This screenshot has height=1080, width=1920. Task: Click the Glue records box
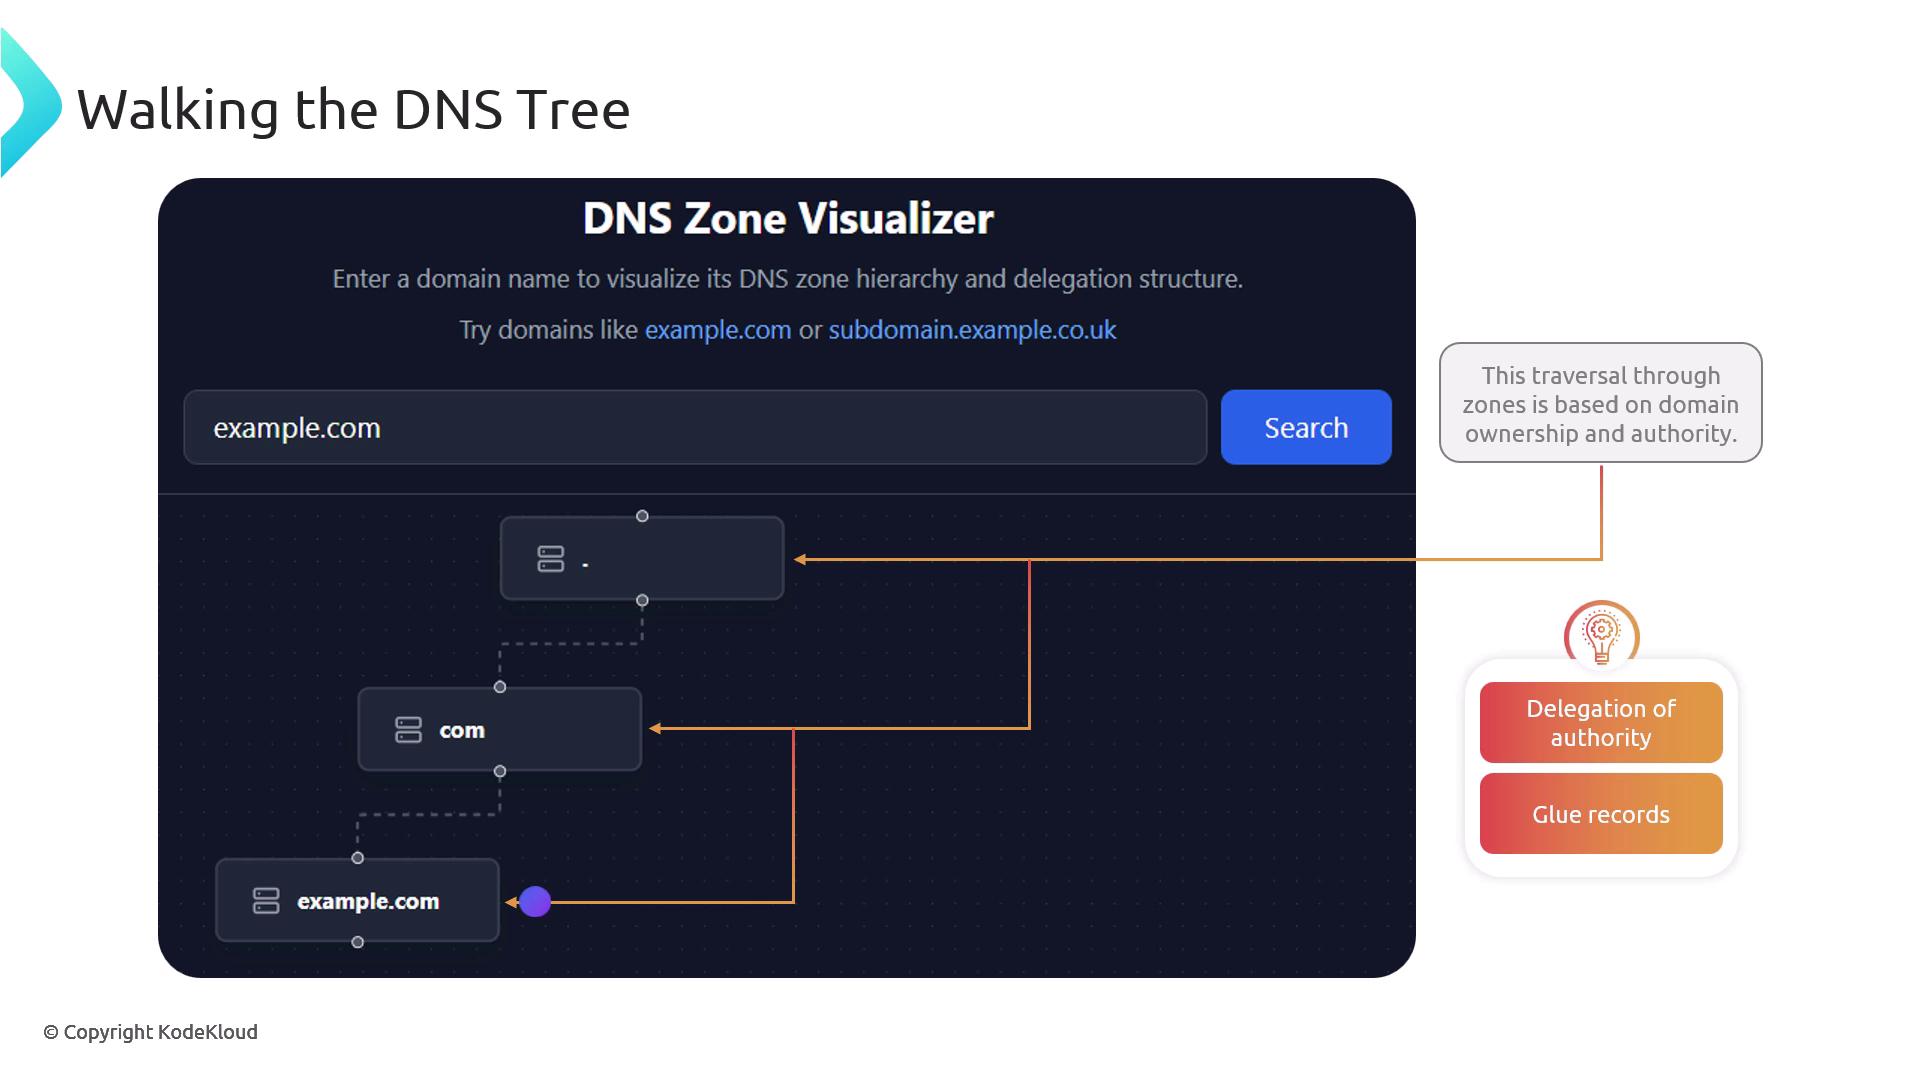click(x=1600, y=814)
